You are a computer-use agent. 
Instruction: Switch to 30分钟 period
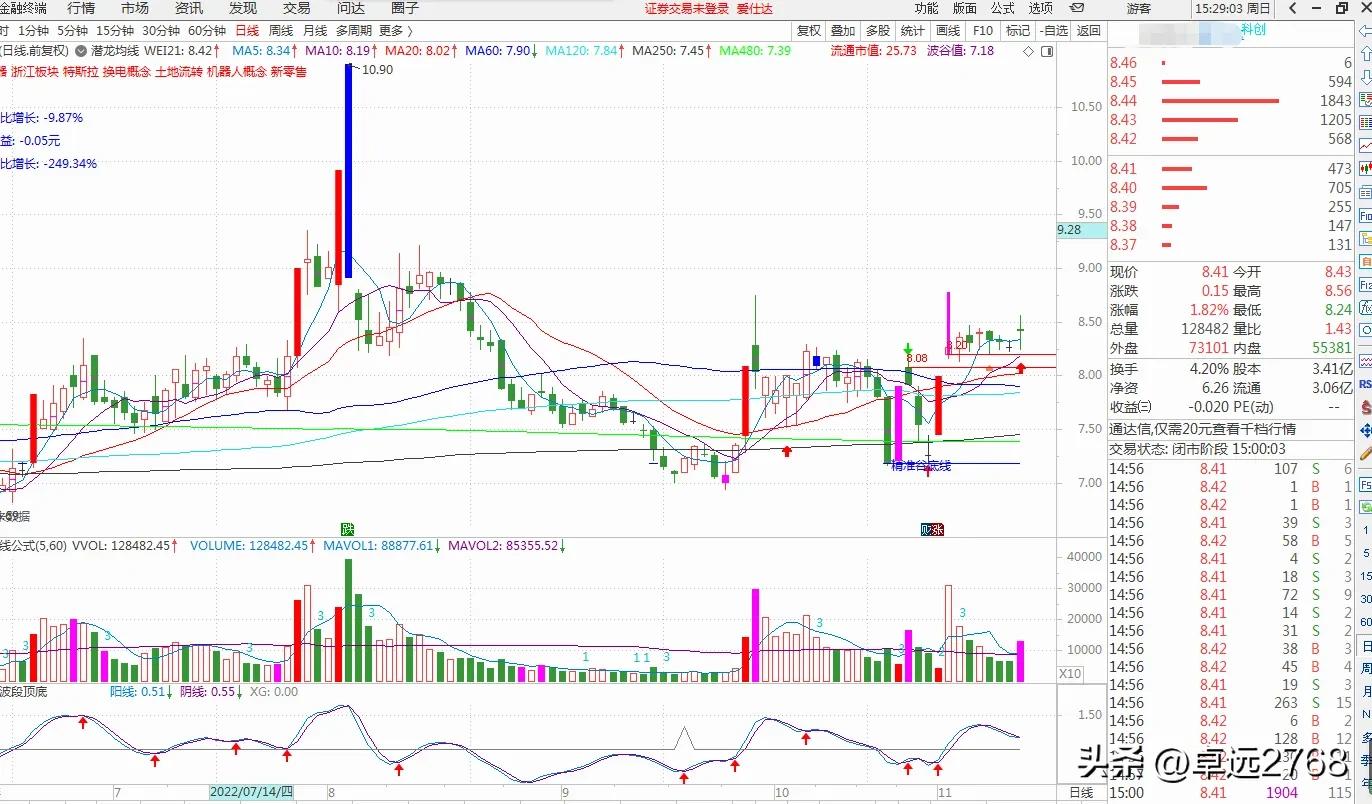(161, 31)
